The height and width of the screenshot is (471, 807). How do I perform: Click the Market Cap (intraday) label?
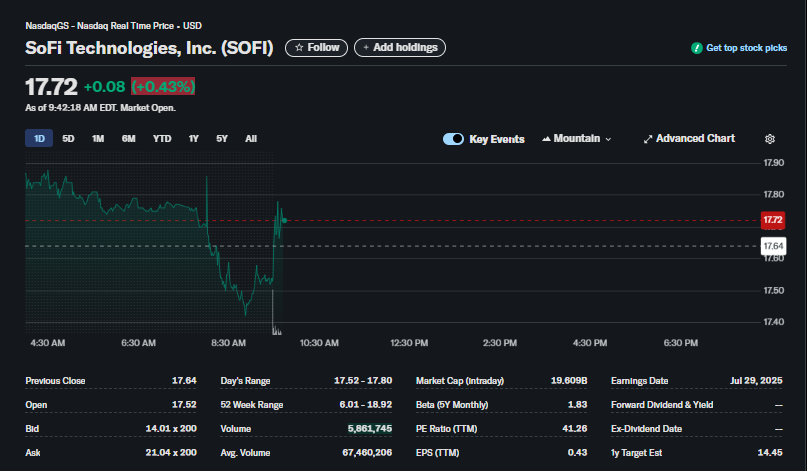pos(460,381)
